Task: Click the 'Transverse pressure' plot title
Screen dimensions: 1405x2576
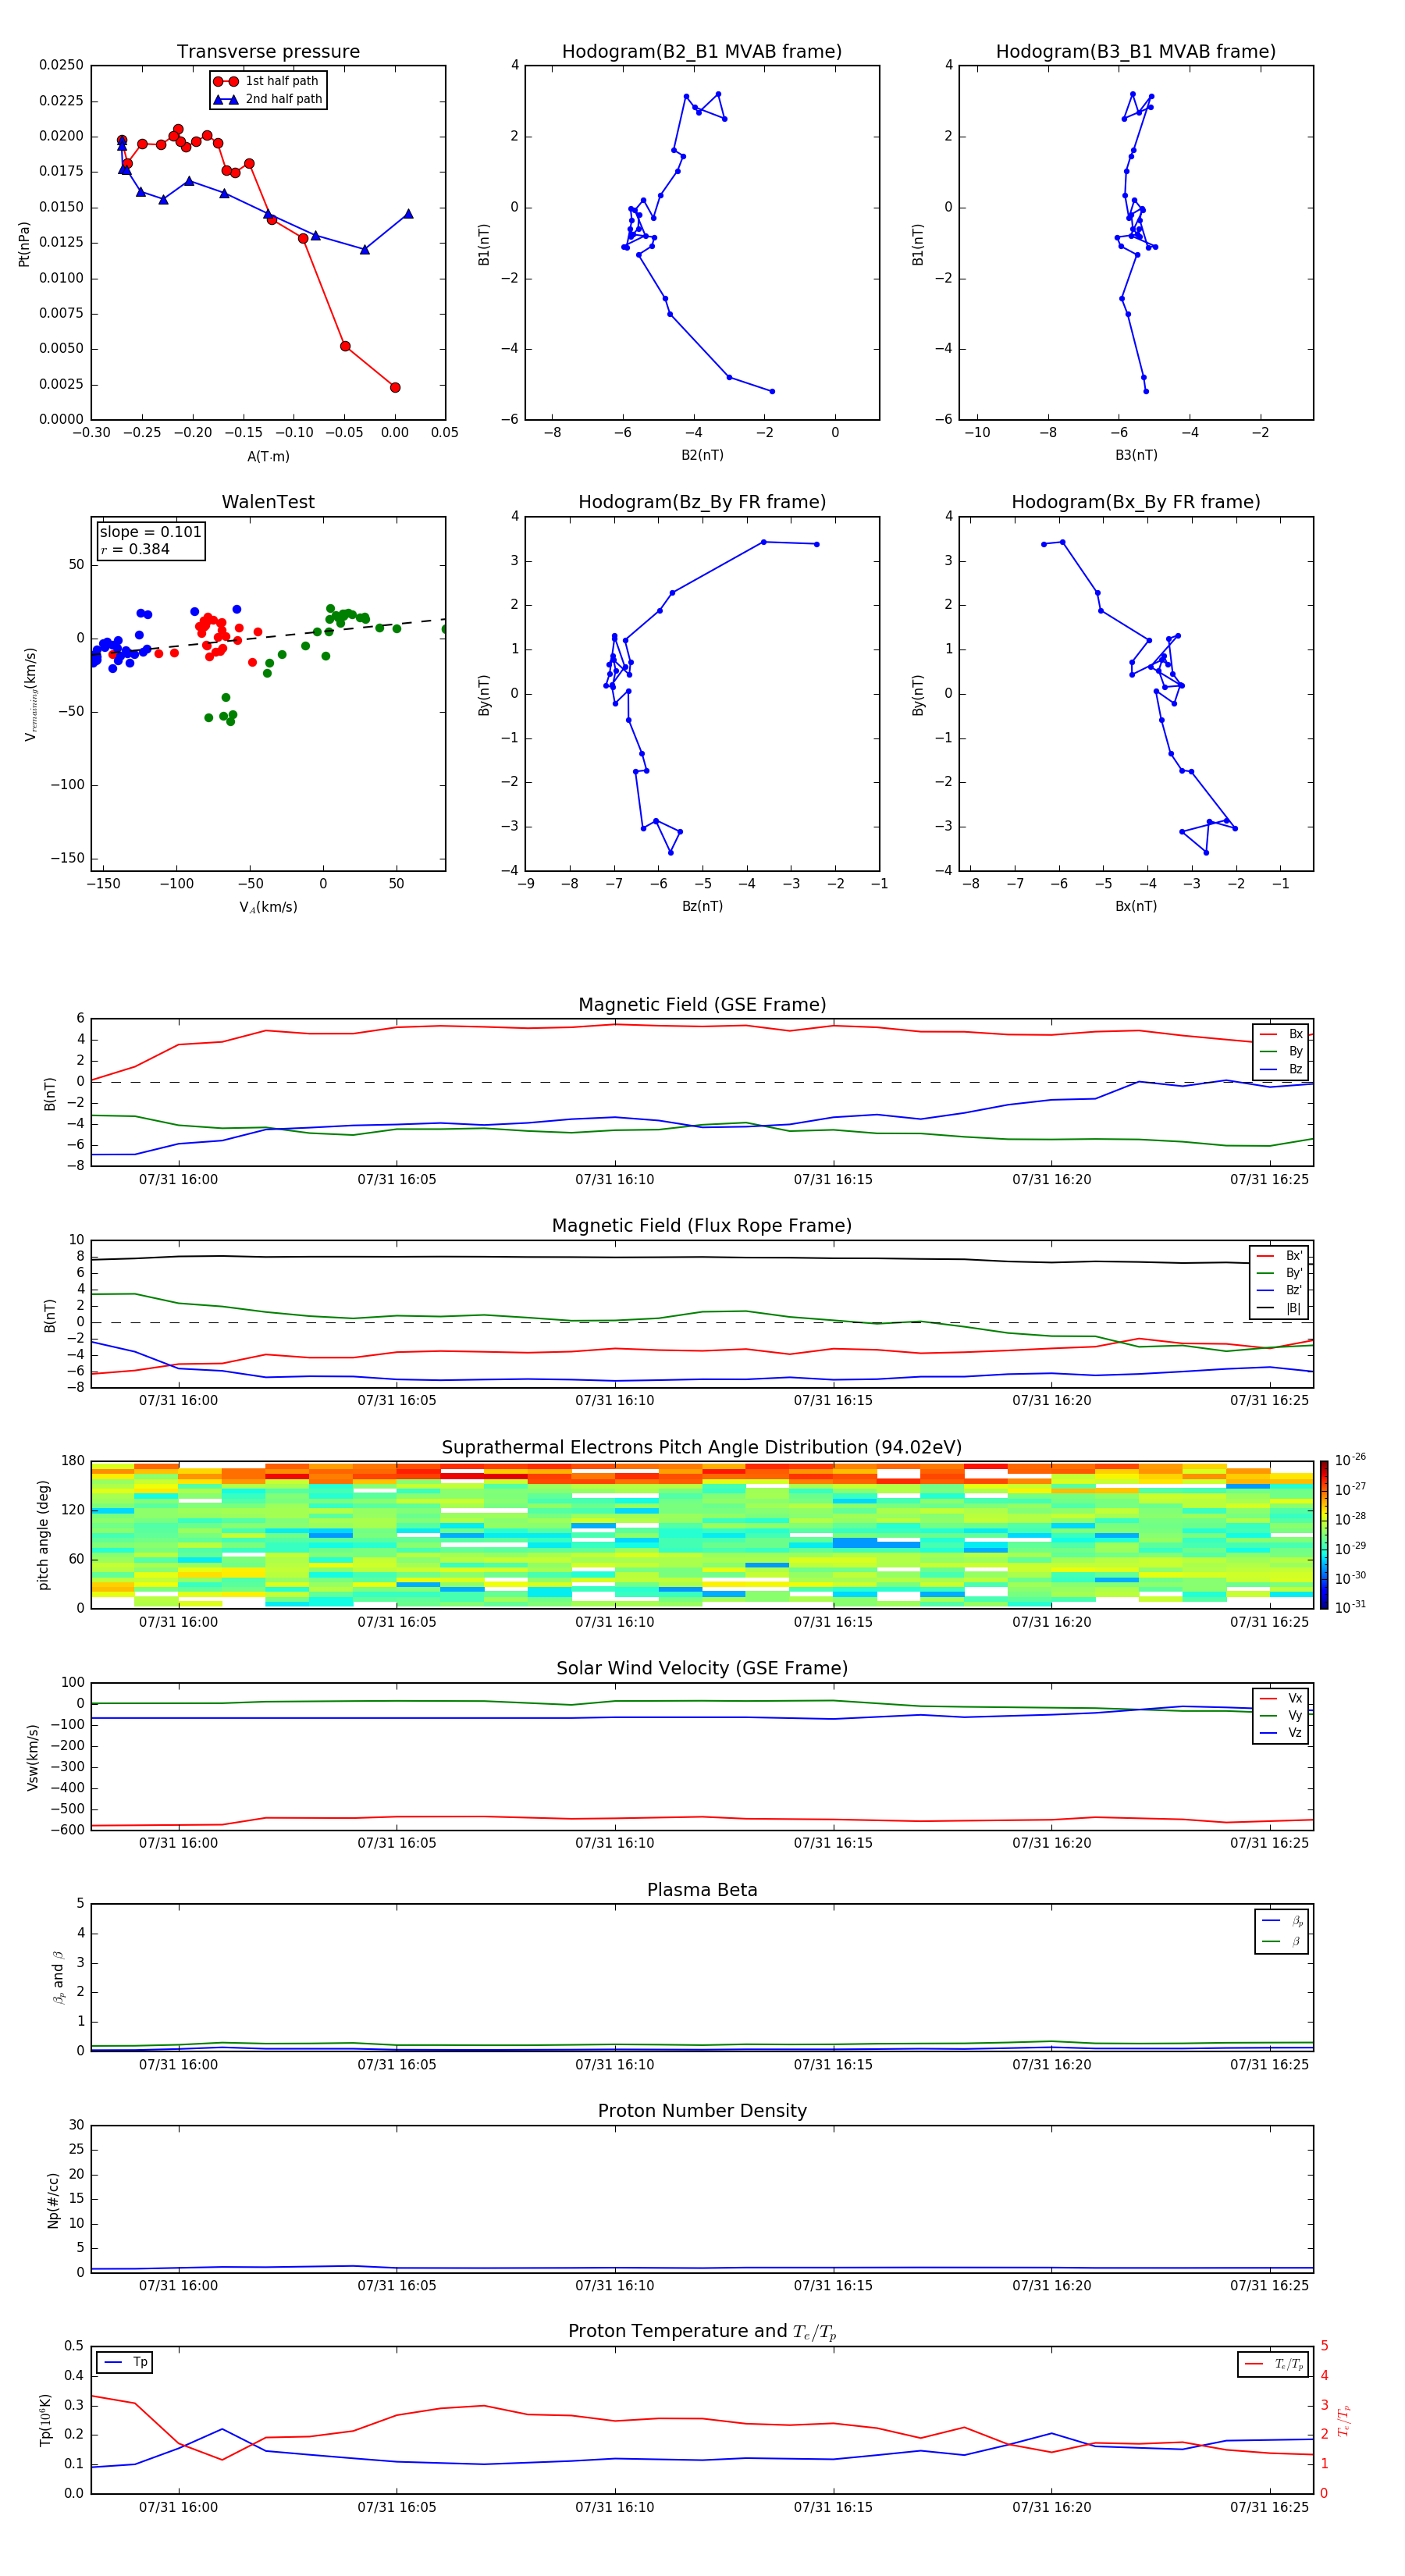Action: pyautogui.click(x=268, y=51)
